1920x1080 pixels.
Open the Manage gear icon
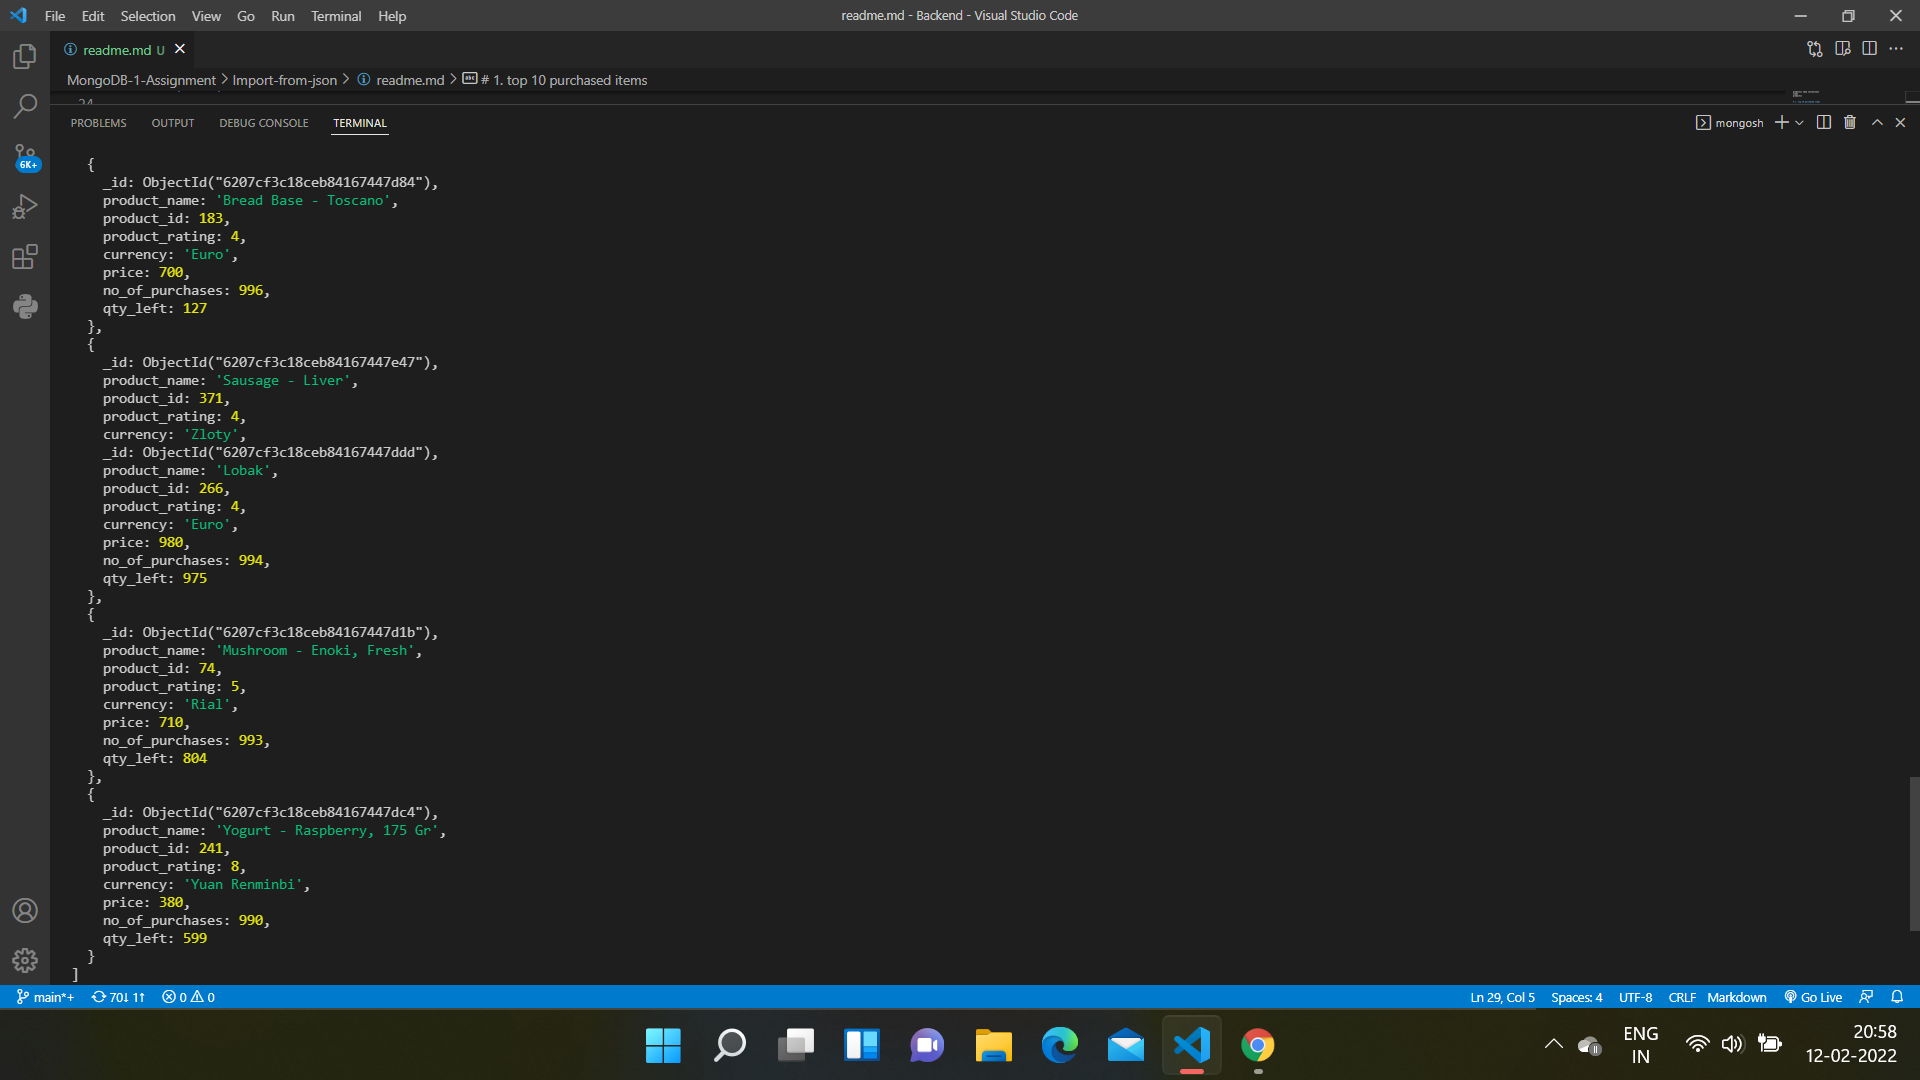24,960
